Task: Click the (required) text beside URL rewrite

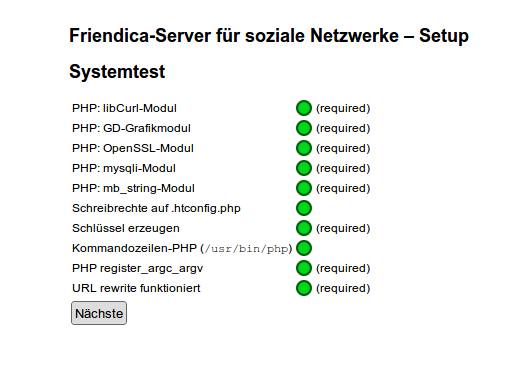Action: tap(343, 288)
